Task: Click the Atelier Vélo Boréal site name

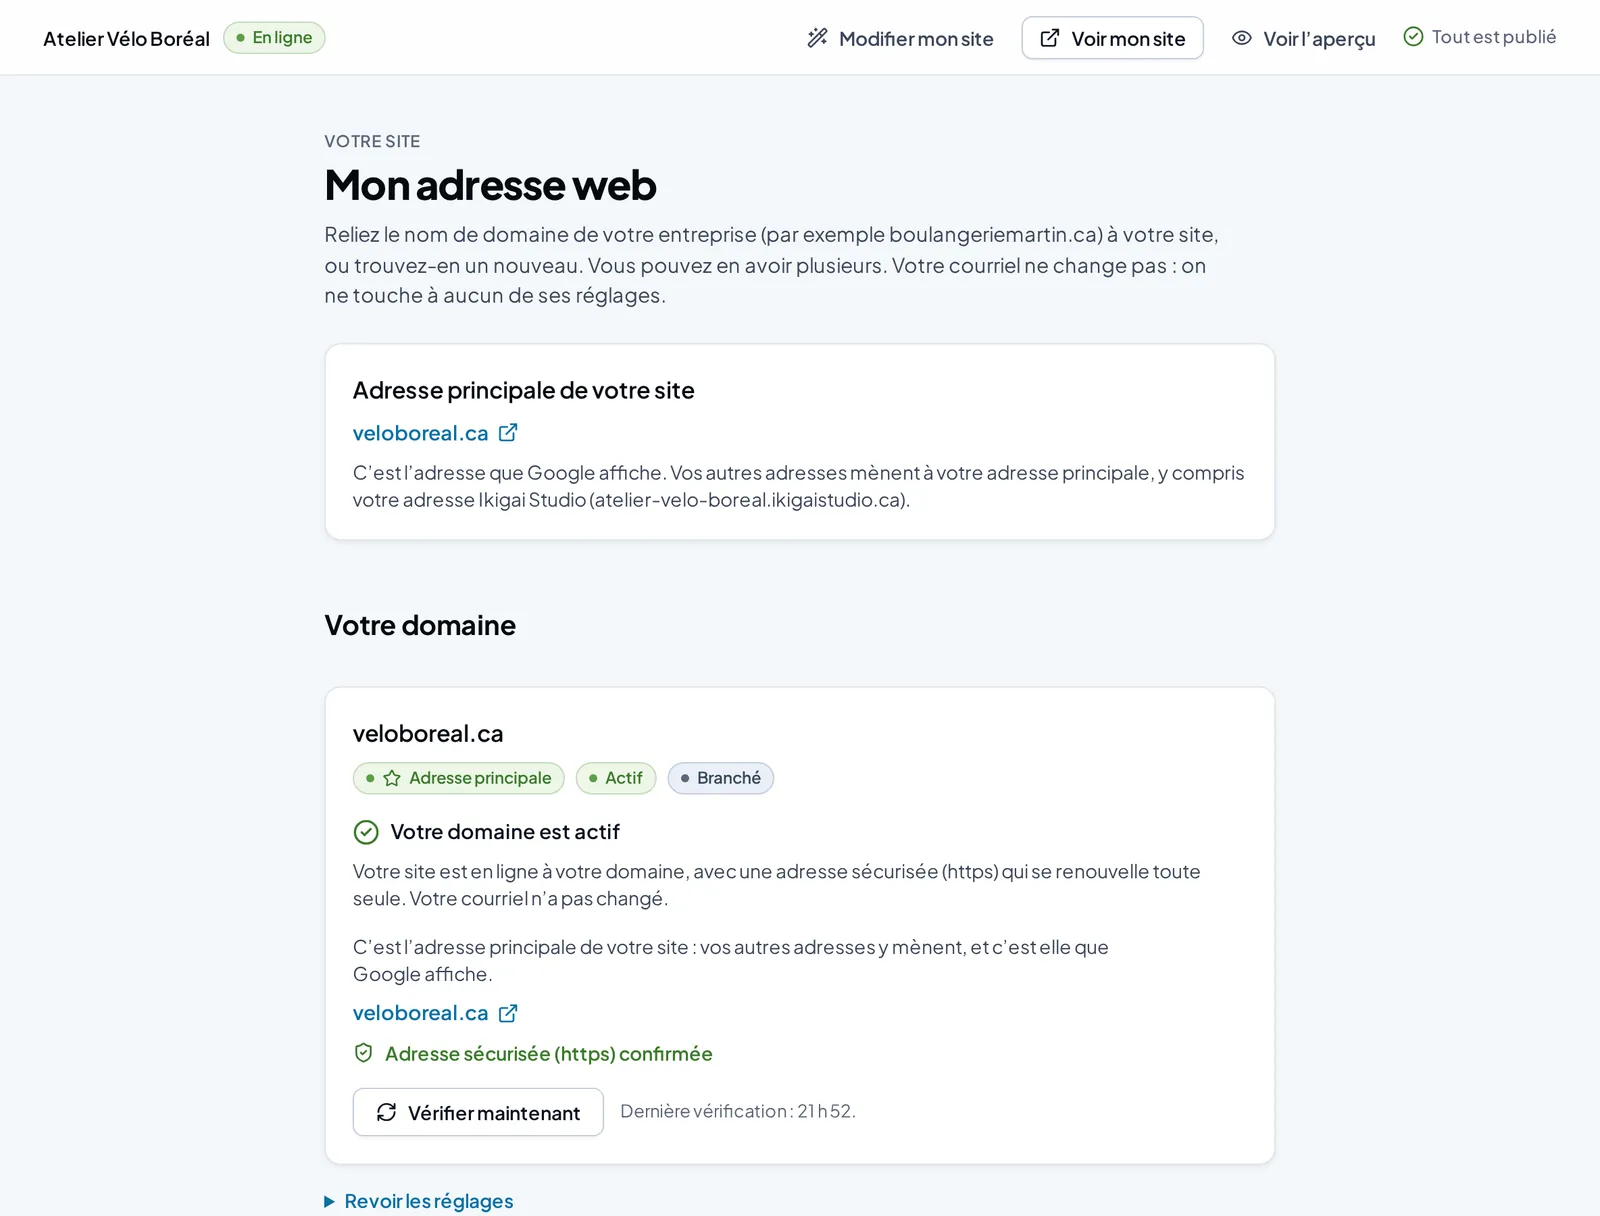Action: click(x=126, y=39)
